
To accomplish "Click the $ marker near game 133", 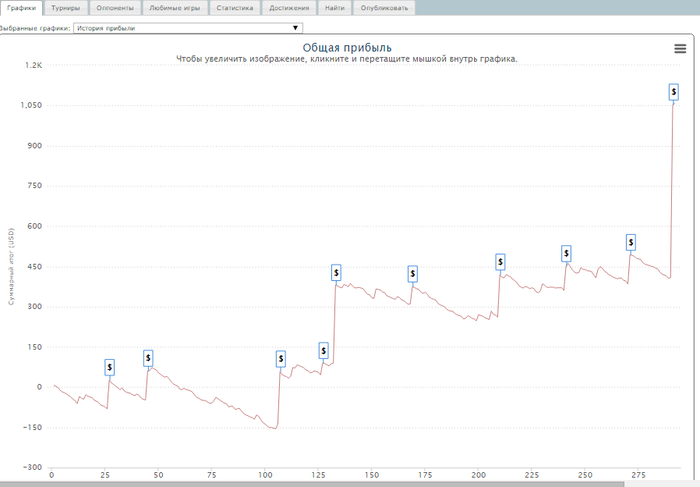I will coord(336,273).
